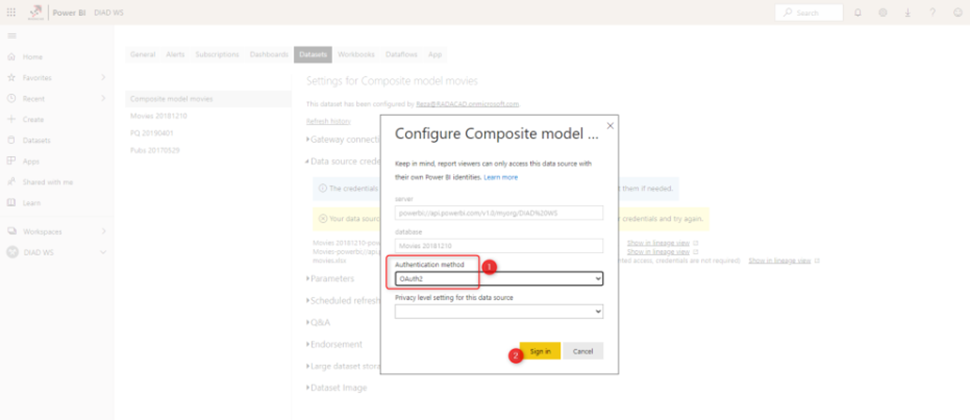Click Show in lineage view for movies.xlsx

779,261
